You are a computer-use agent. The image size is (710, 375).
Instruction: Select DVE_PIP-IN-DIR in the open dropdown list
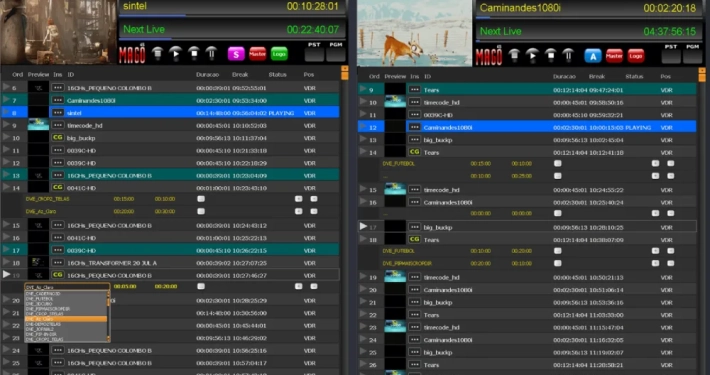click(x=66, y=334)
